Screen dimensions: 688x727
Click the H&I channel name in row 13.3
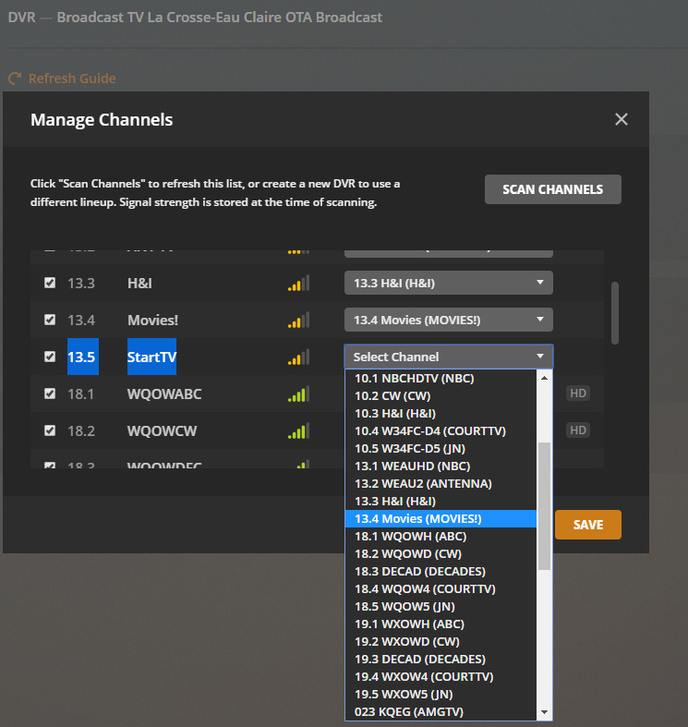point(140,283)
